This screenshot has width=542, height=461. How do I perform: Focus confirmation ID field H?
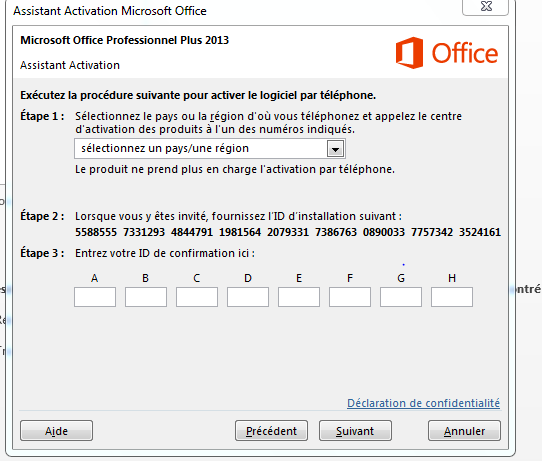(x=452, y=297)
